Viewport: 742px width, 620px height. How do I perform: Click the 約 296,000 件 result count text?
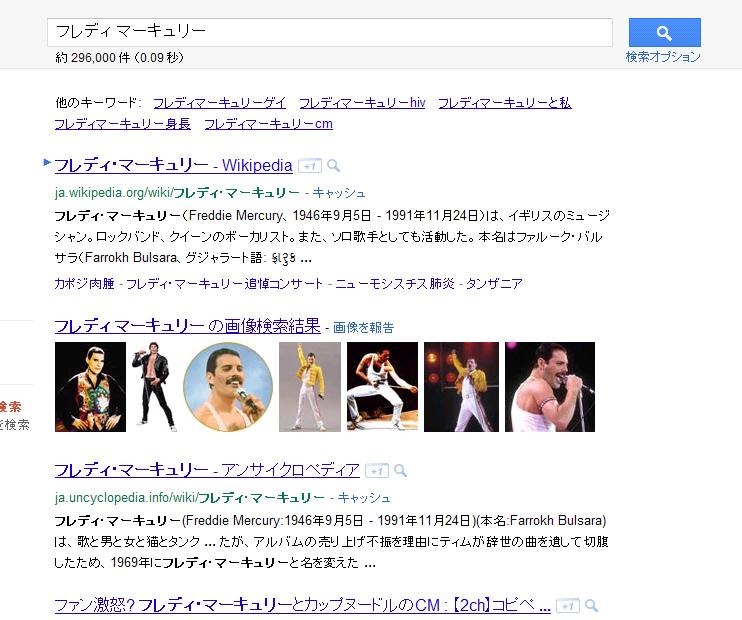pyautogui.click(x=119, y=58)
